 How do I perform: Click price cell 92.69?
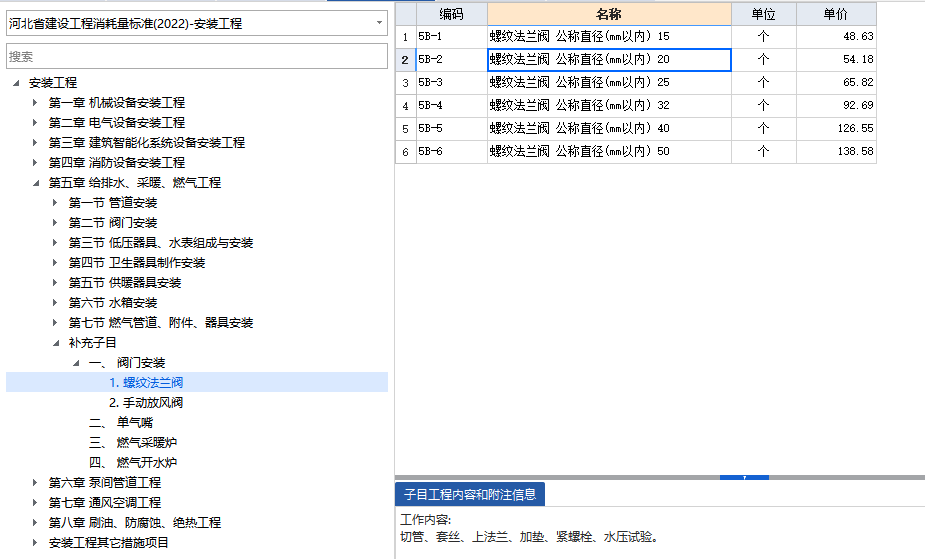coord(837,106)
